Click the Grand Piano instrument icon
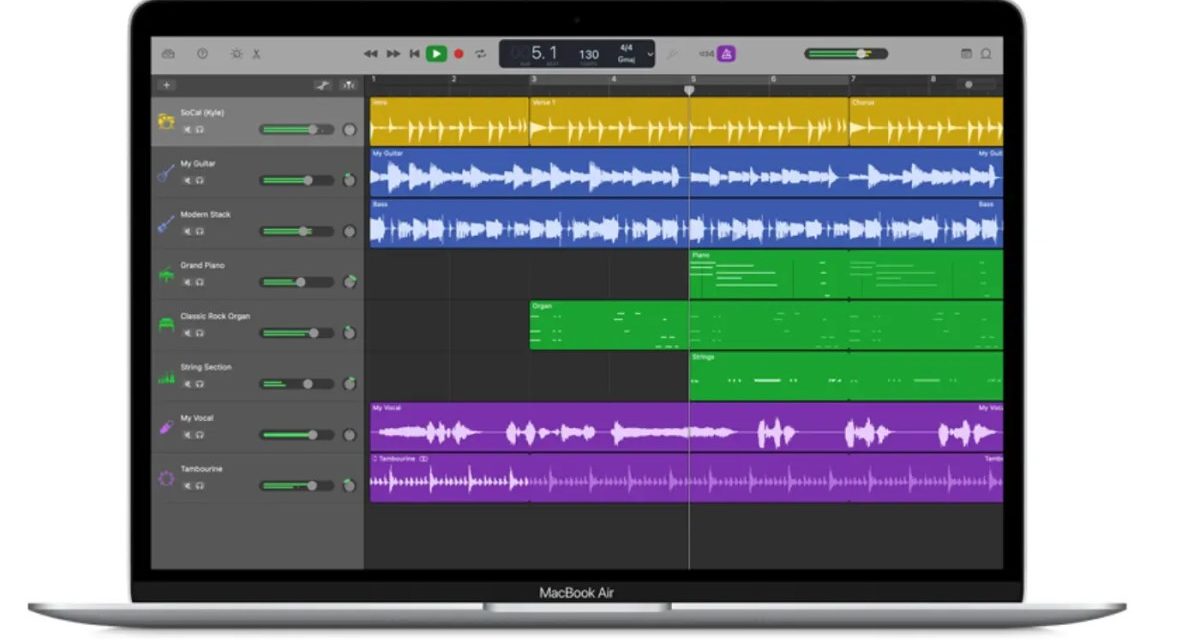Screen dimensions: 1200x640 point(166,274)
